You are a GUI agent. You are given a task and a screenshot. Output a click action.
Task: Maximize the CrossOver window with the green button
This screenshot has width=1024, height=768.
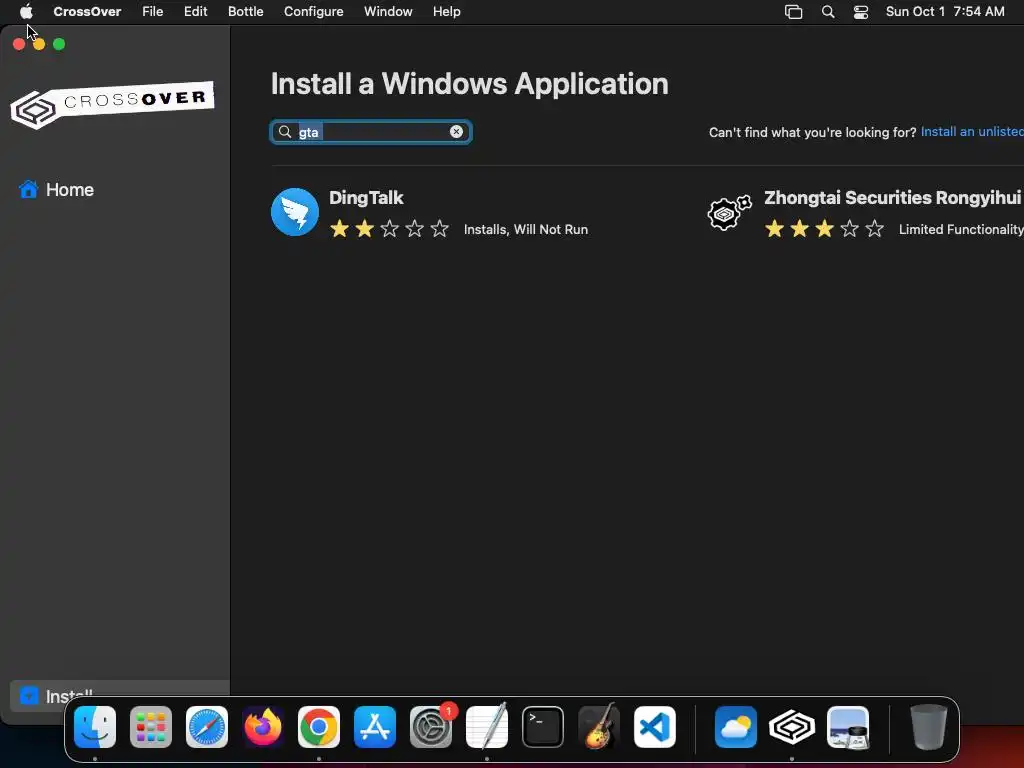pos(59,44)
